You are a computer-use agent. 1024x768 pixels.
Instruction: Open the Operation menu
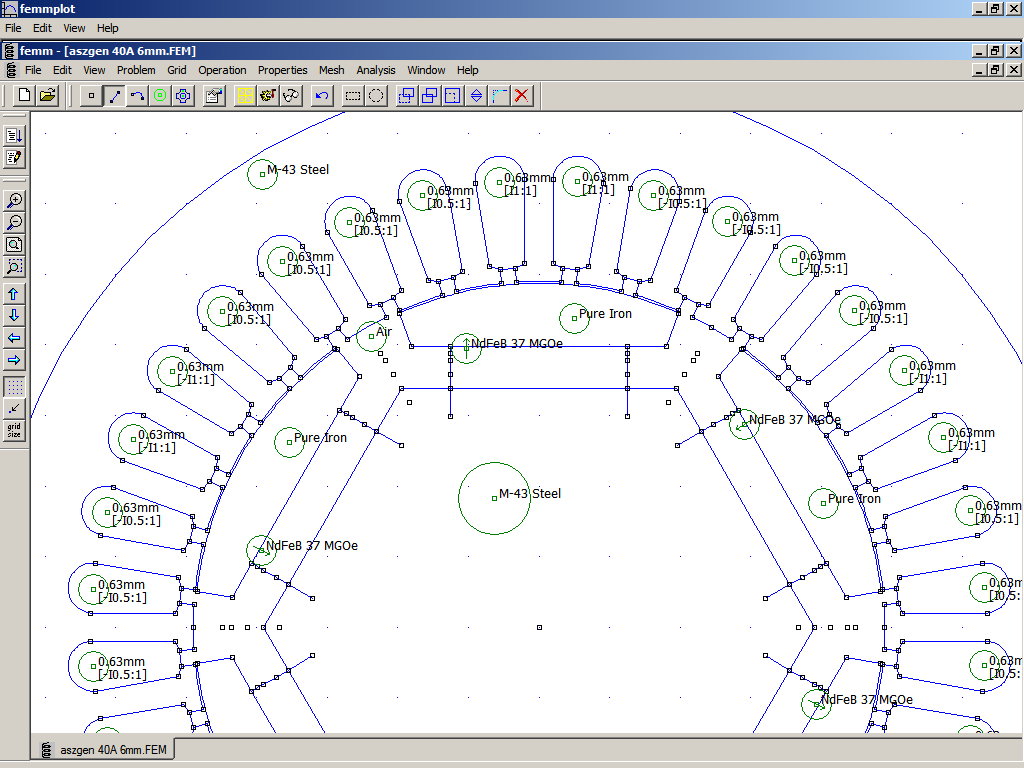222,70
